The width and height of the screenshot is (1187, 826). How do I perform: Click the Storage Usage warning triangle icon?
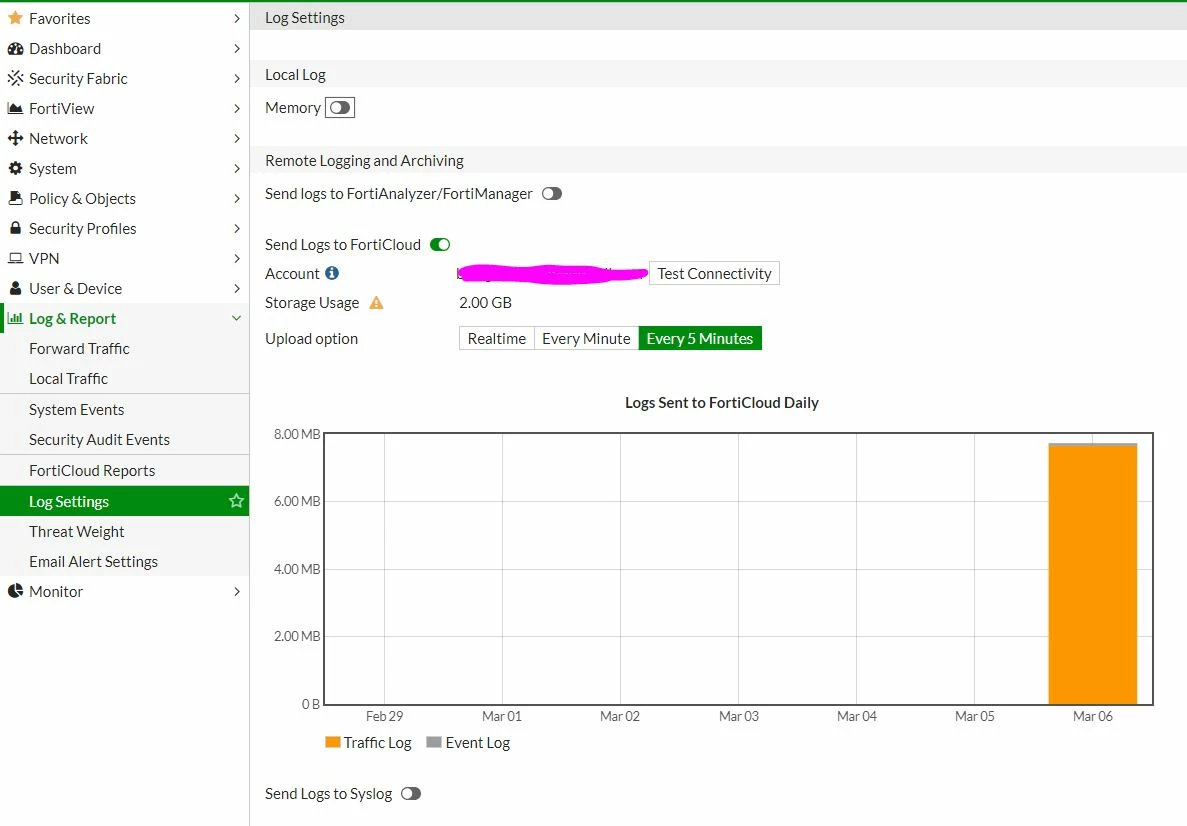point(376,303)
